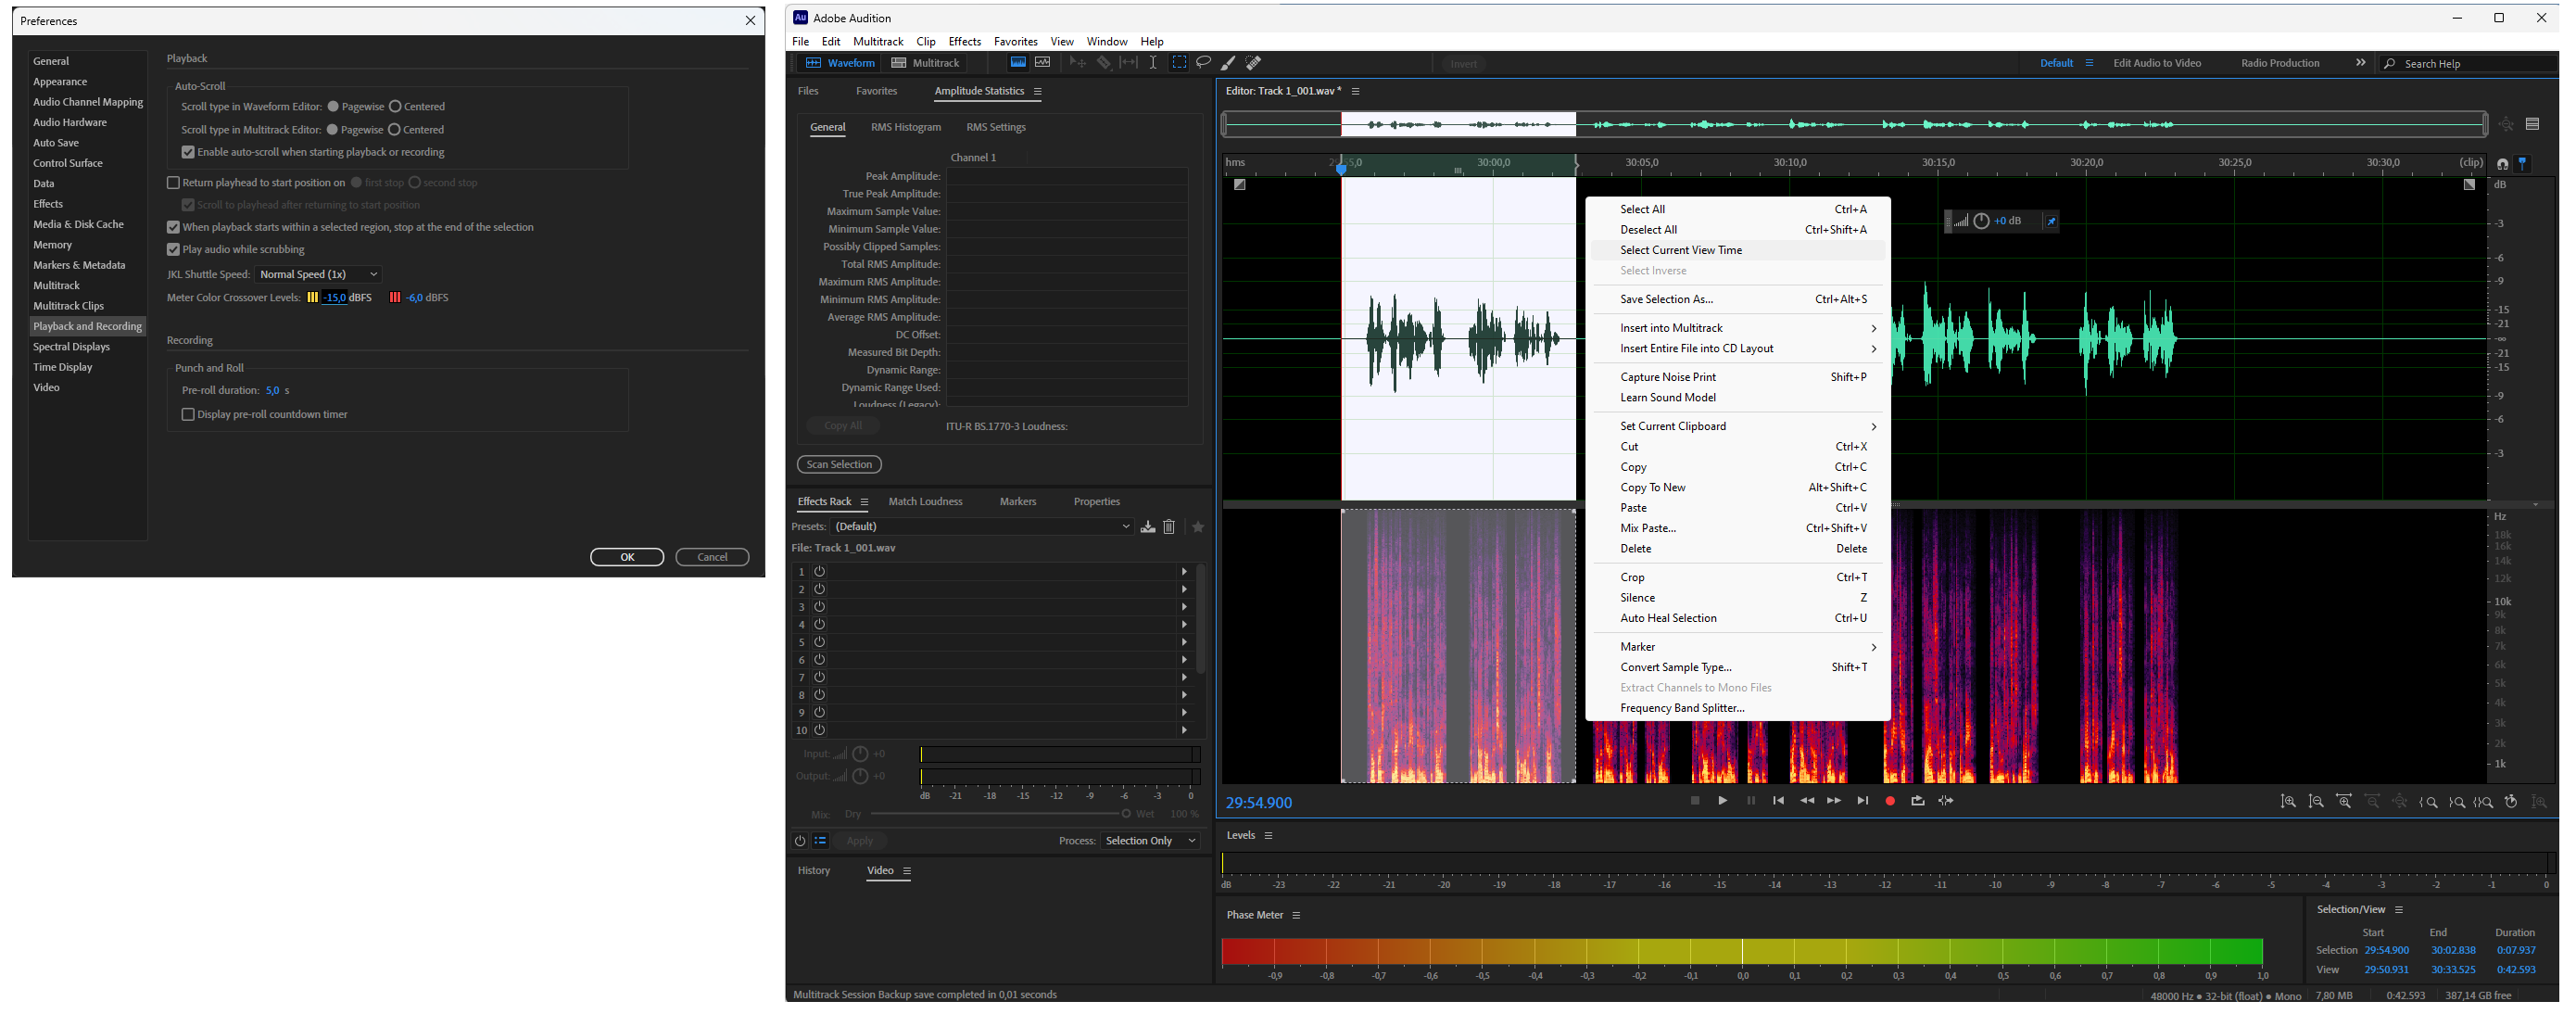2576x1014 pixels.
Task: Switch to the RMS Histogram tab
Action: pos(905,127)
